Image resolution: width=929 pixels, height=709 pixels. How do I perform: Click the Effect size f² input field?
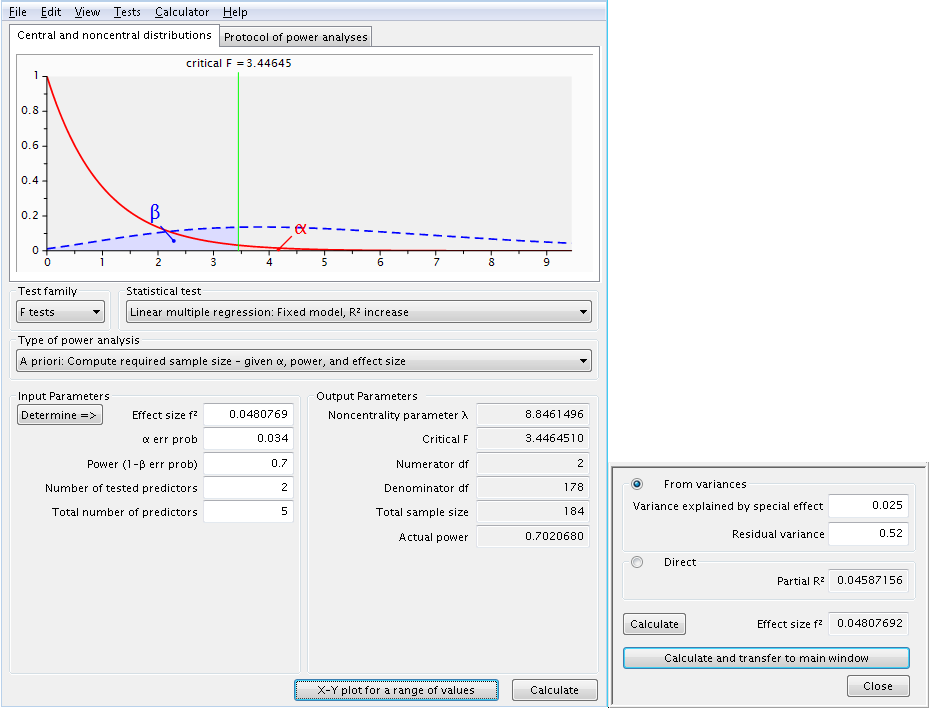pos(248,415)
